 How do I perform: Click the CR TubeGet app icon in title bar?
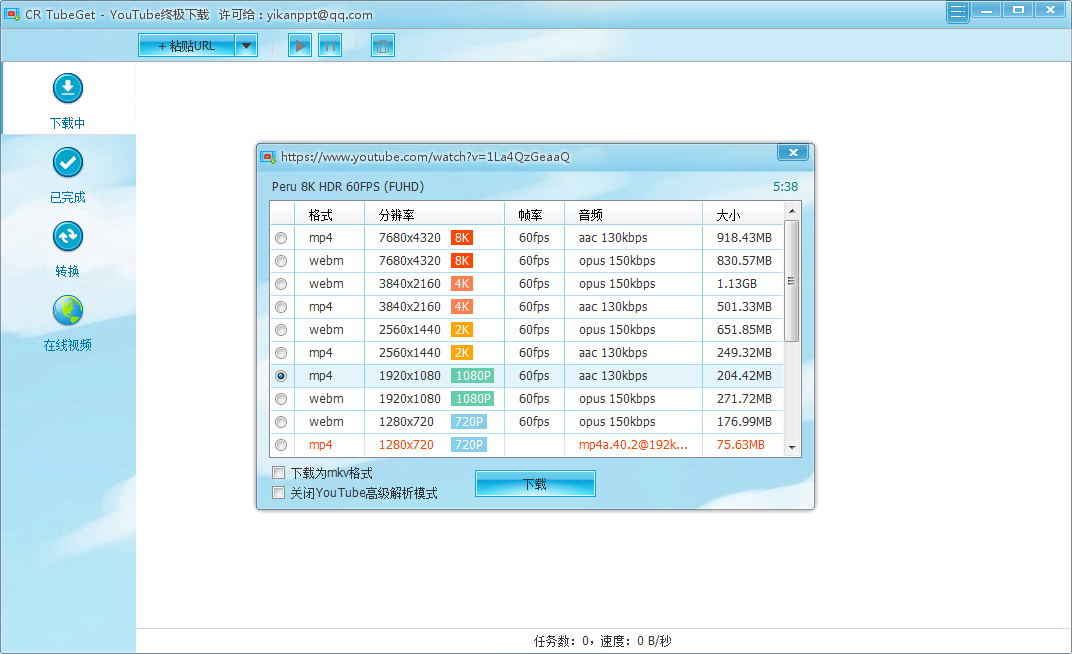(12, 14)
